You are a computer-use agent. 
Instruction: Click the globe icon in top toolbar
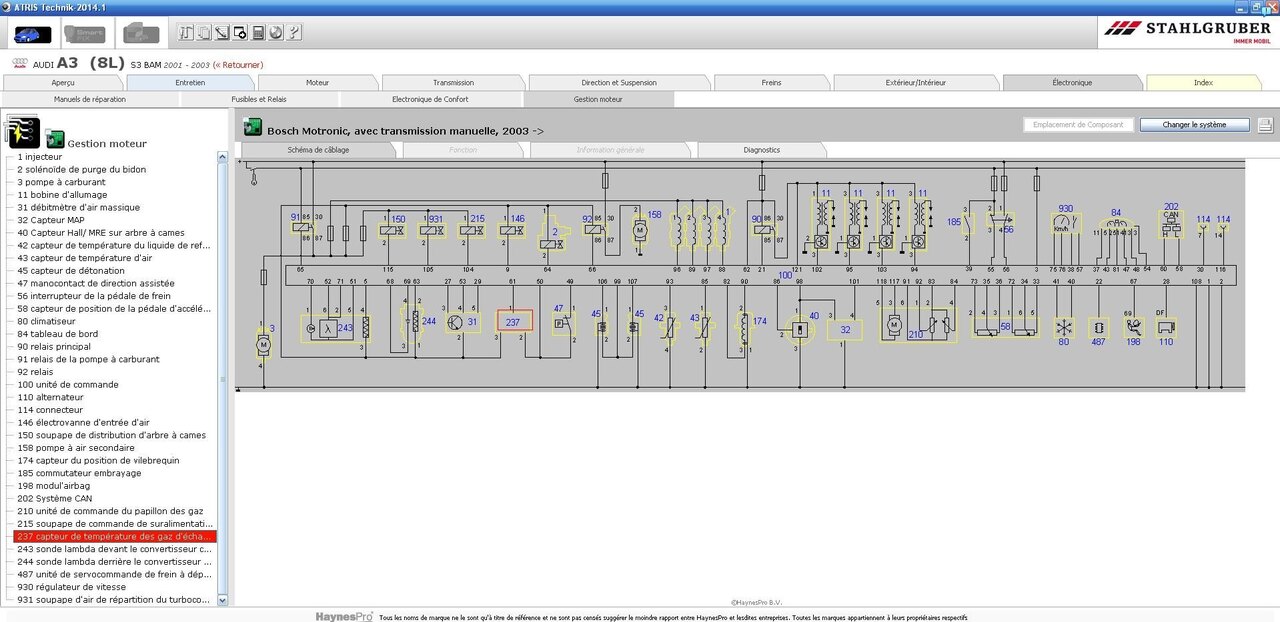pyautogui.click(x=276, y=33)
